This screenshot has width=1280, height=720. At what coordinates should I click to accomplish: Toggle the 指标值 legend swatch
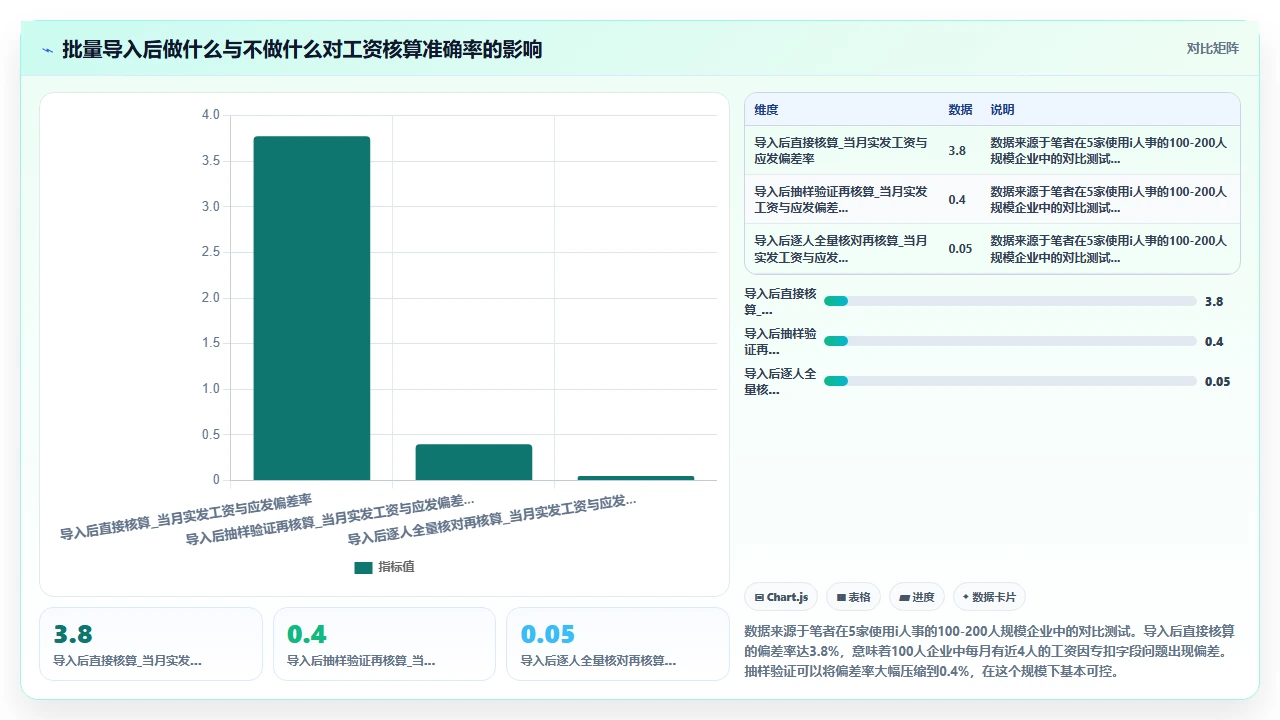[363, 567]
